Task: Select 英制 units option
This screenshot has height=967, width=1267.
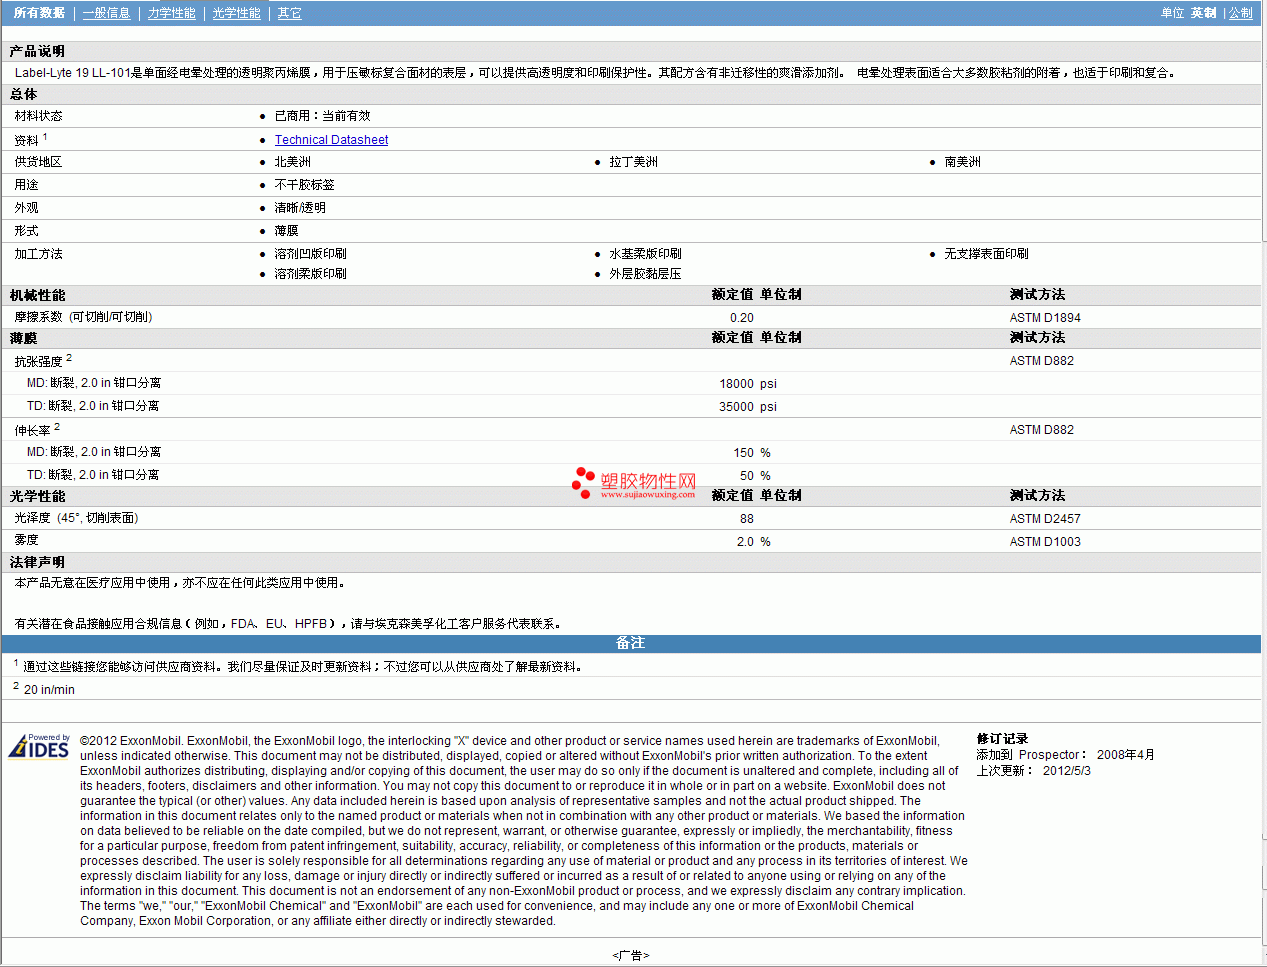Action: tap(1203, 13)
